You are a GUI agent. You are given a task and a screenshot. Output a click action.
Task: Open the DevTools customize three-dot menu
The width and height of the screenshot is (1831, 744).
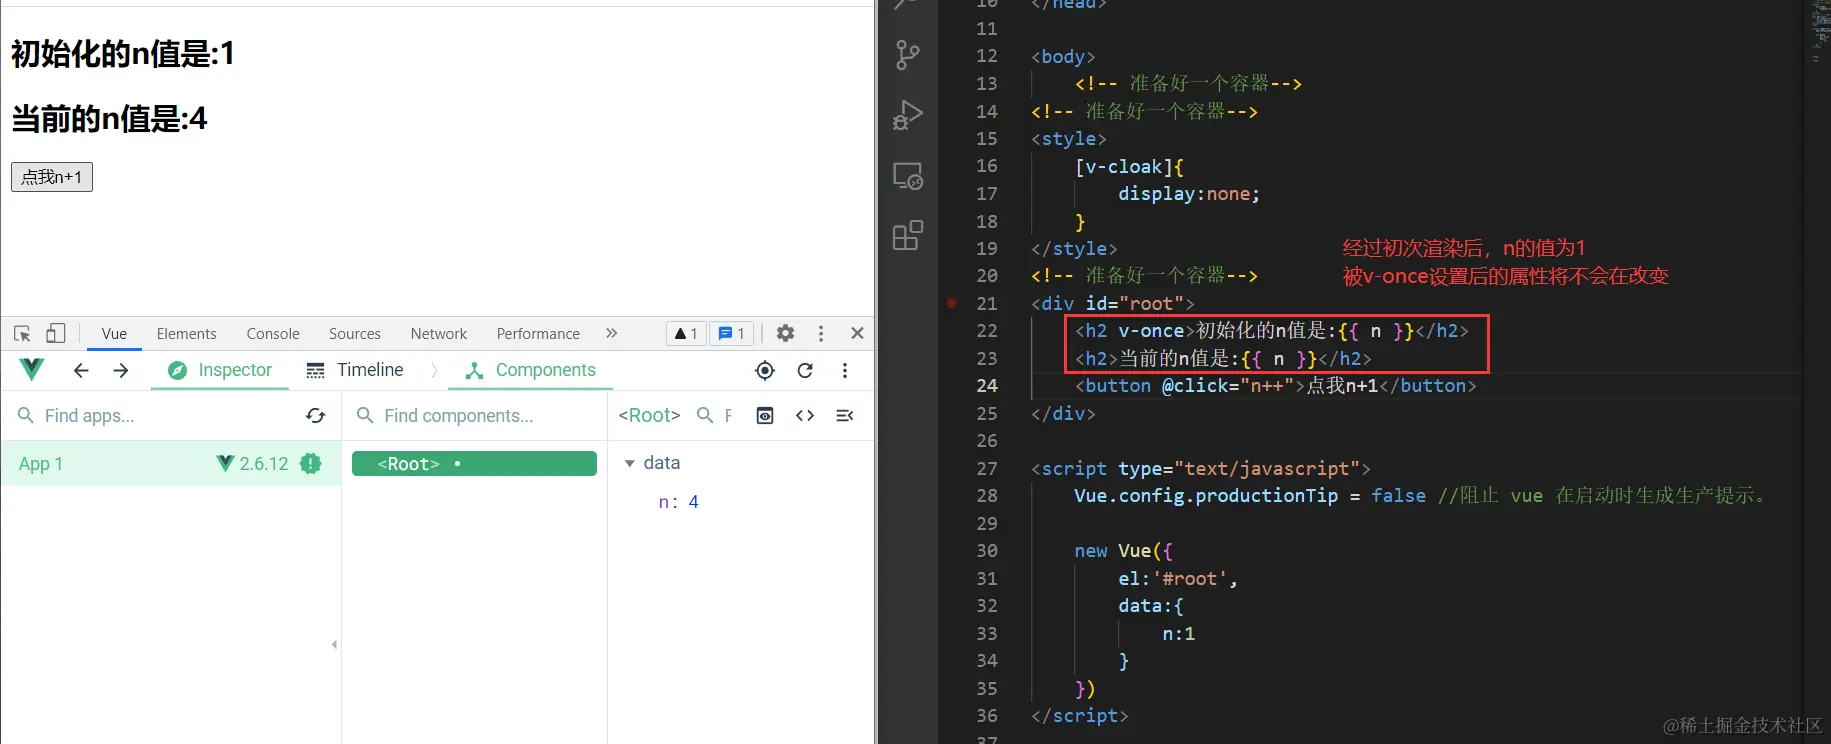821,333
